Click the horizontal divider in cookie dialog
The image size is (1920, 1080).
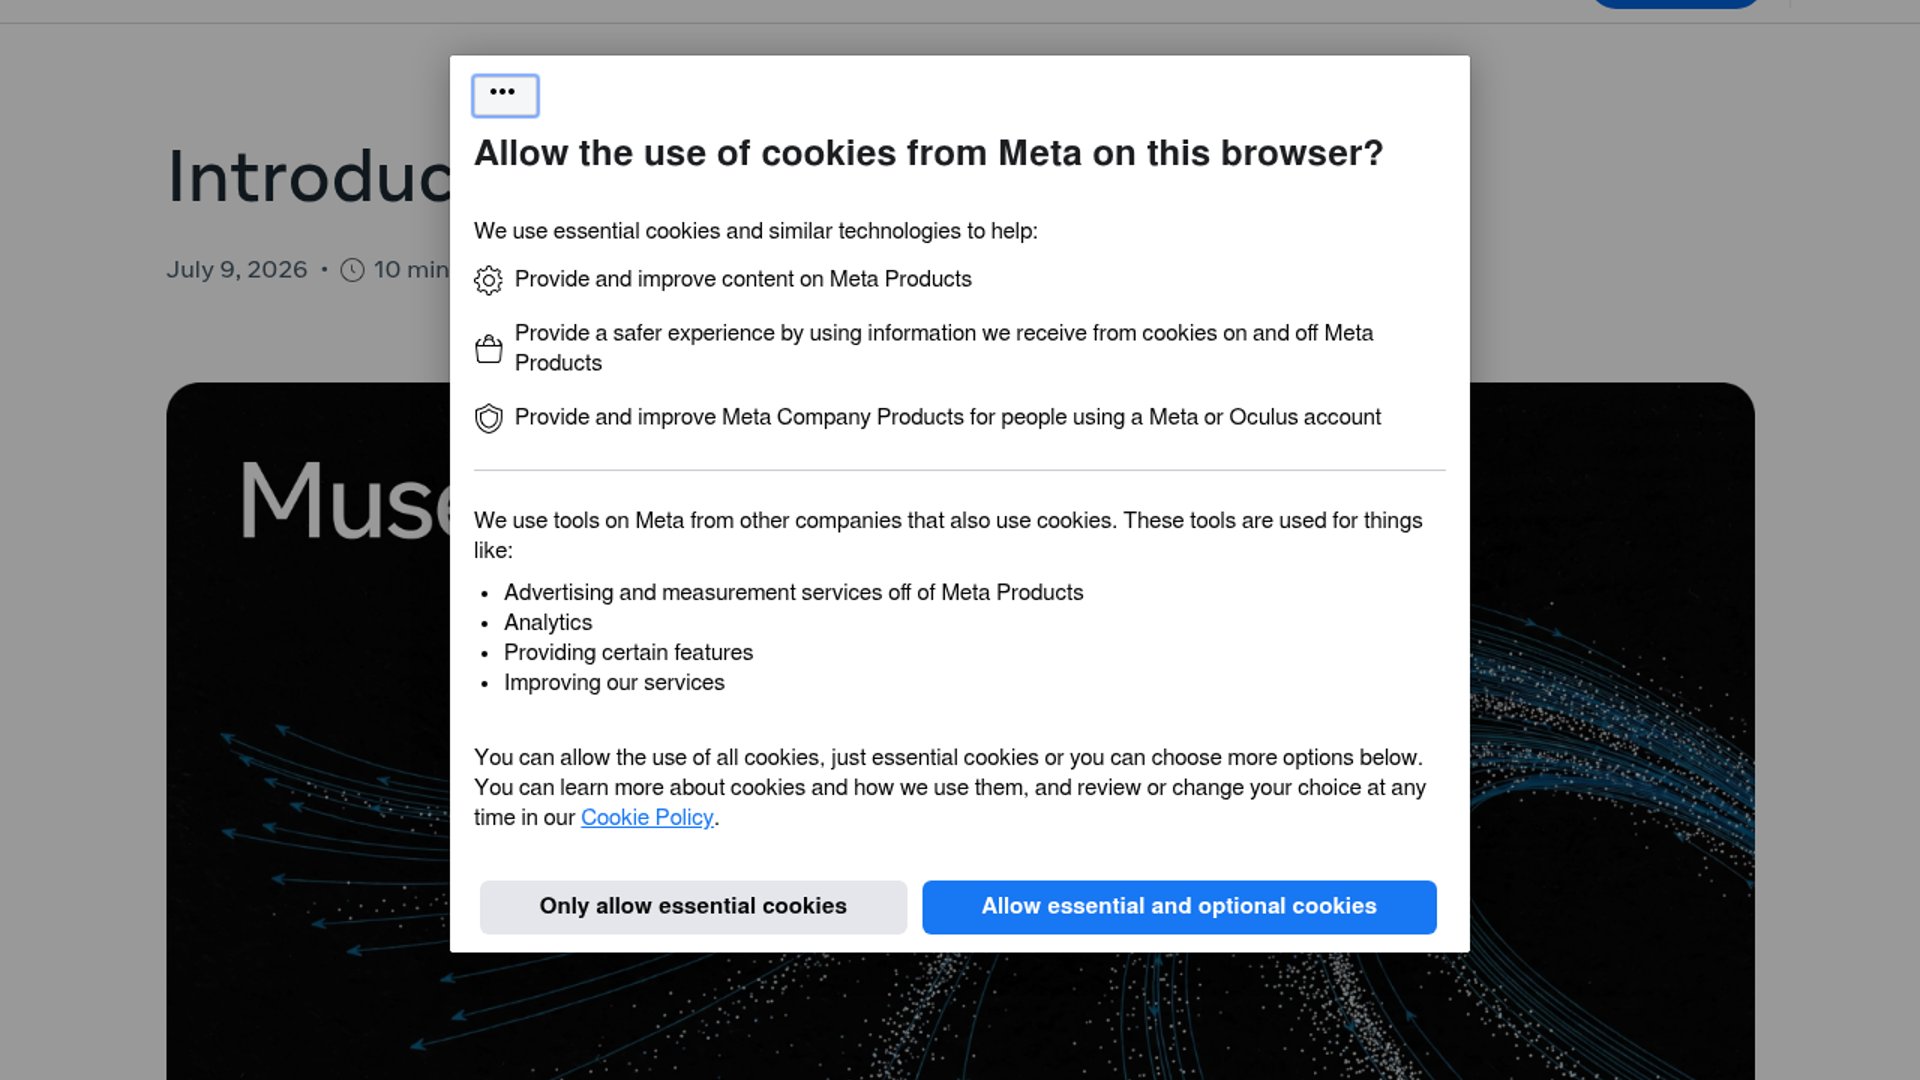960,470
